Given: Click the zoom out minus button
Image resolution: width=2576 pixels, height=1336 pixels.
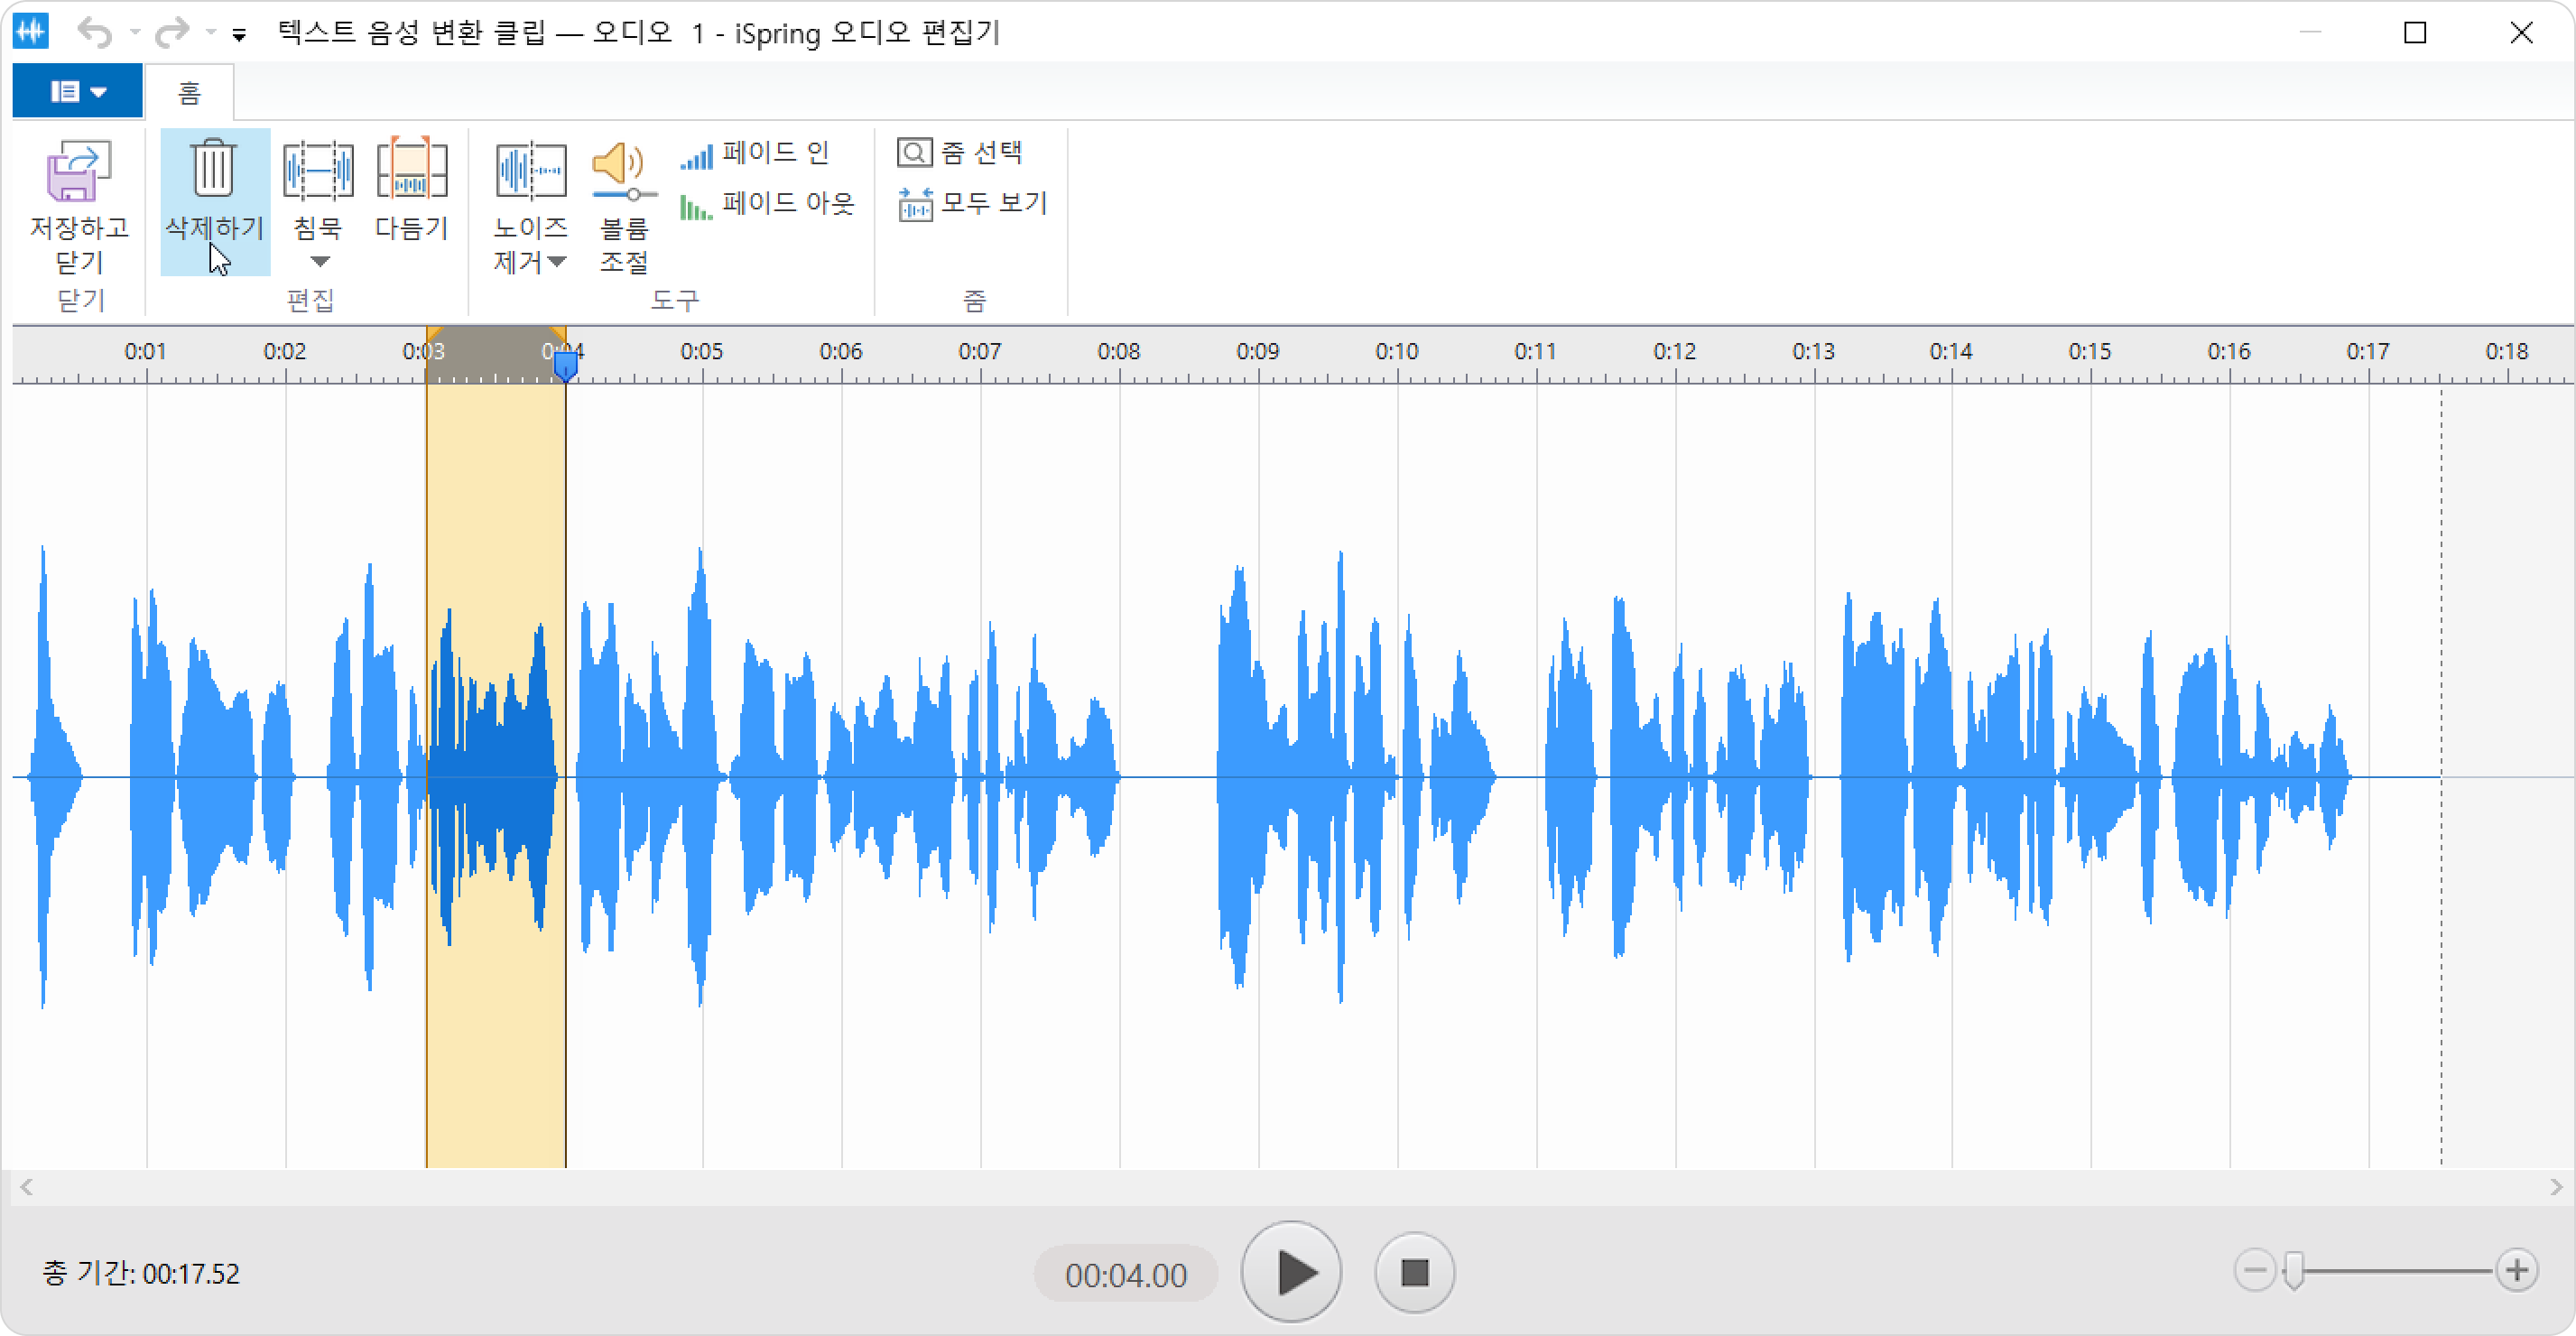Looking at the screenshot, I should [x=2254, y=1271].
